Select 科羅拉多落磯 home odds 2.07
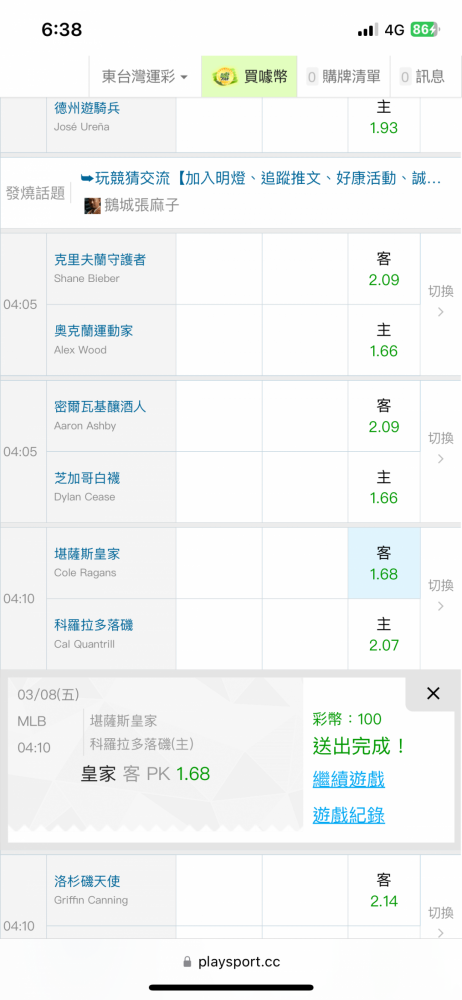Screen dimensions: 462x1000 pyautogui.click(x=384, y=634)
